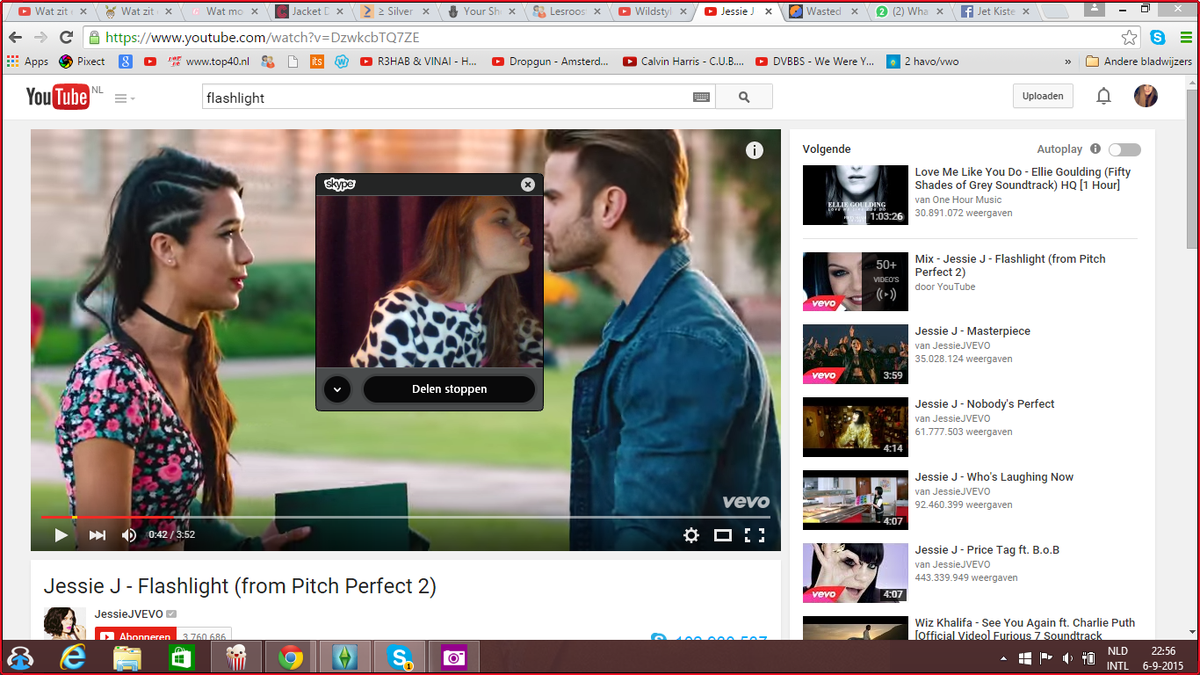Reload the current page

[67, 37]
